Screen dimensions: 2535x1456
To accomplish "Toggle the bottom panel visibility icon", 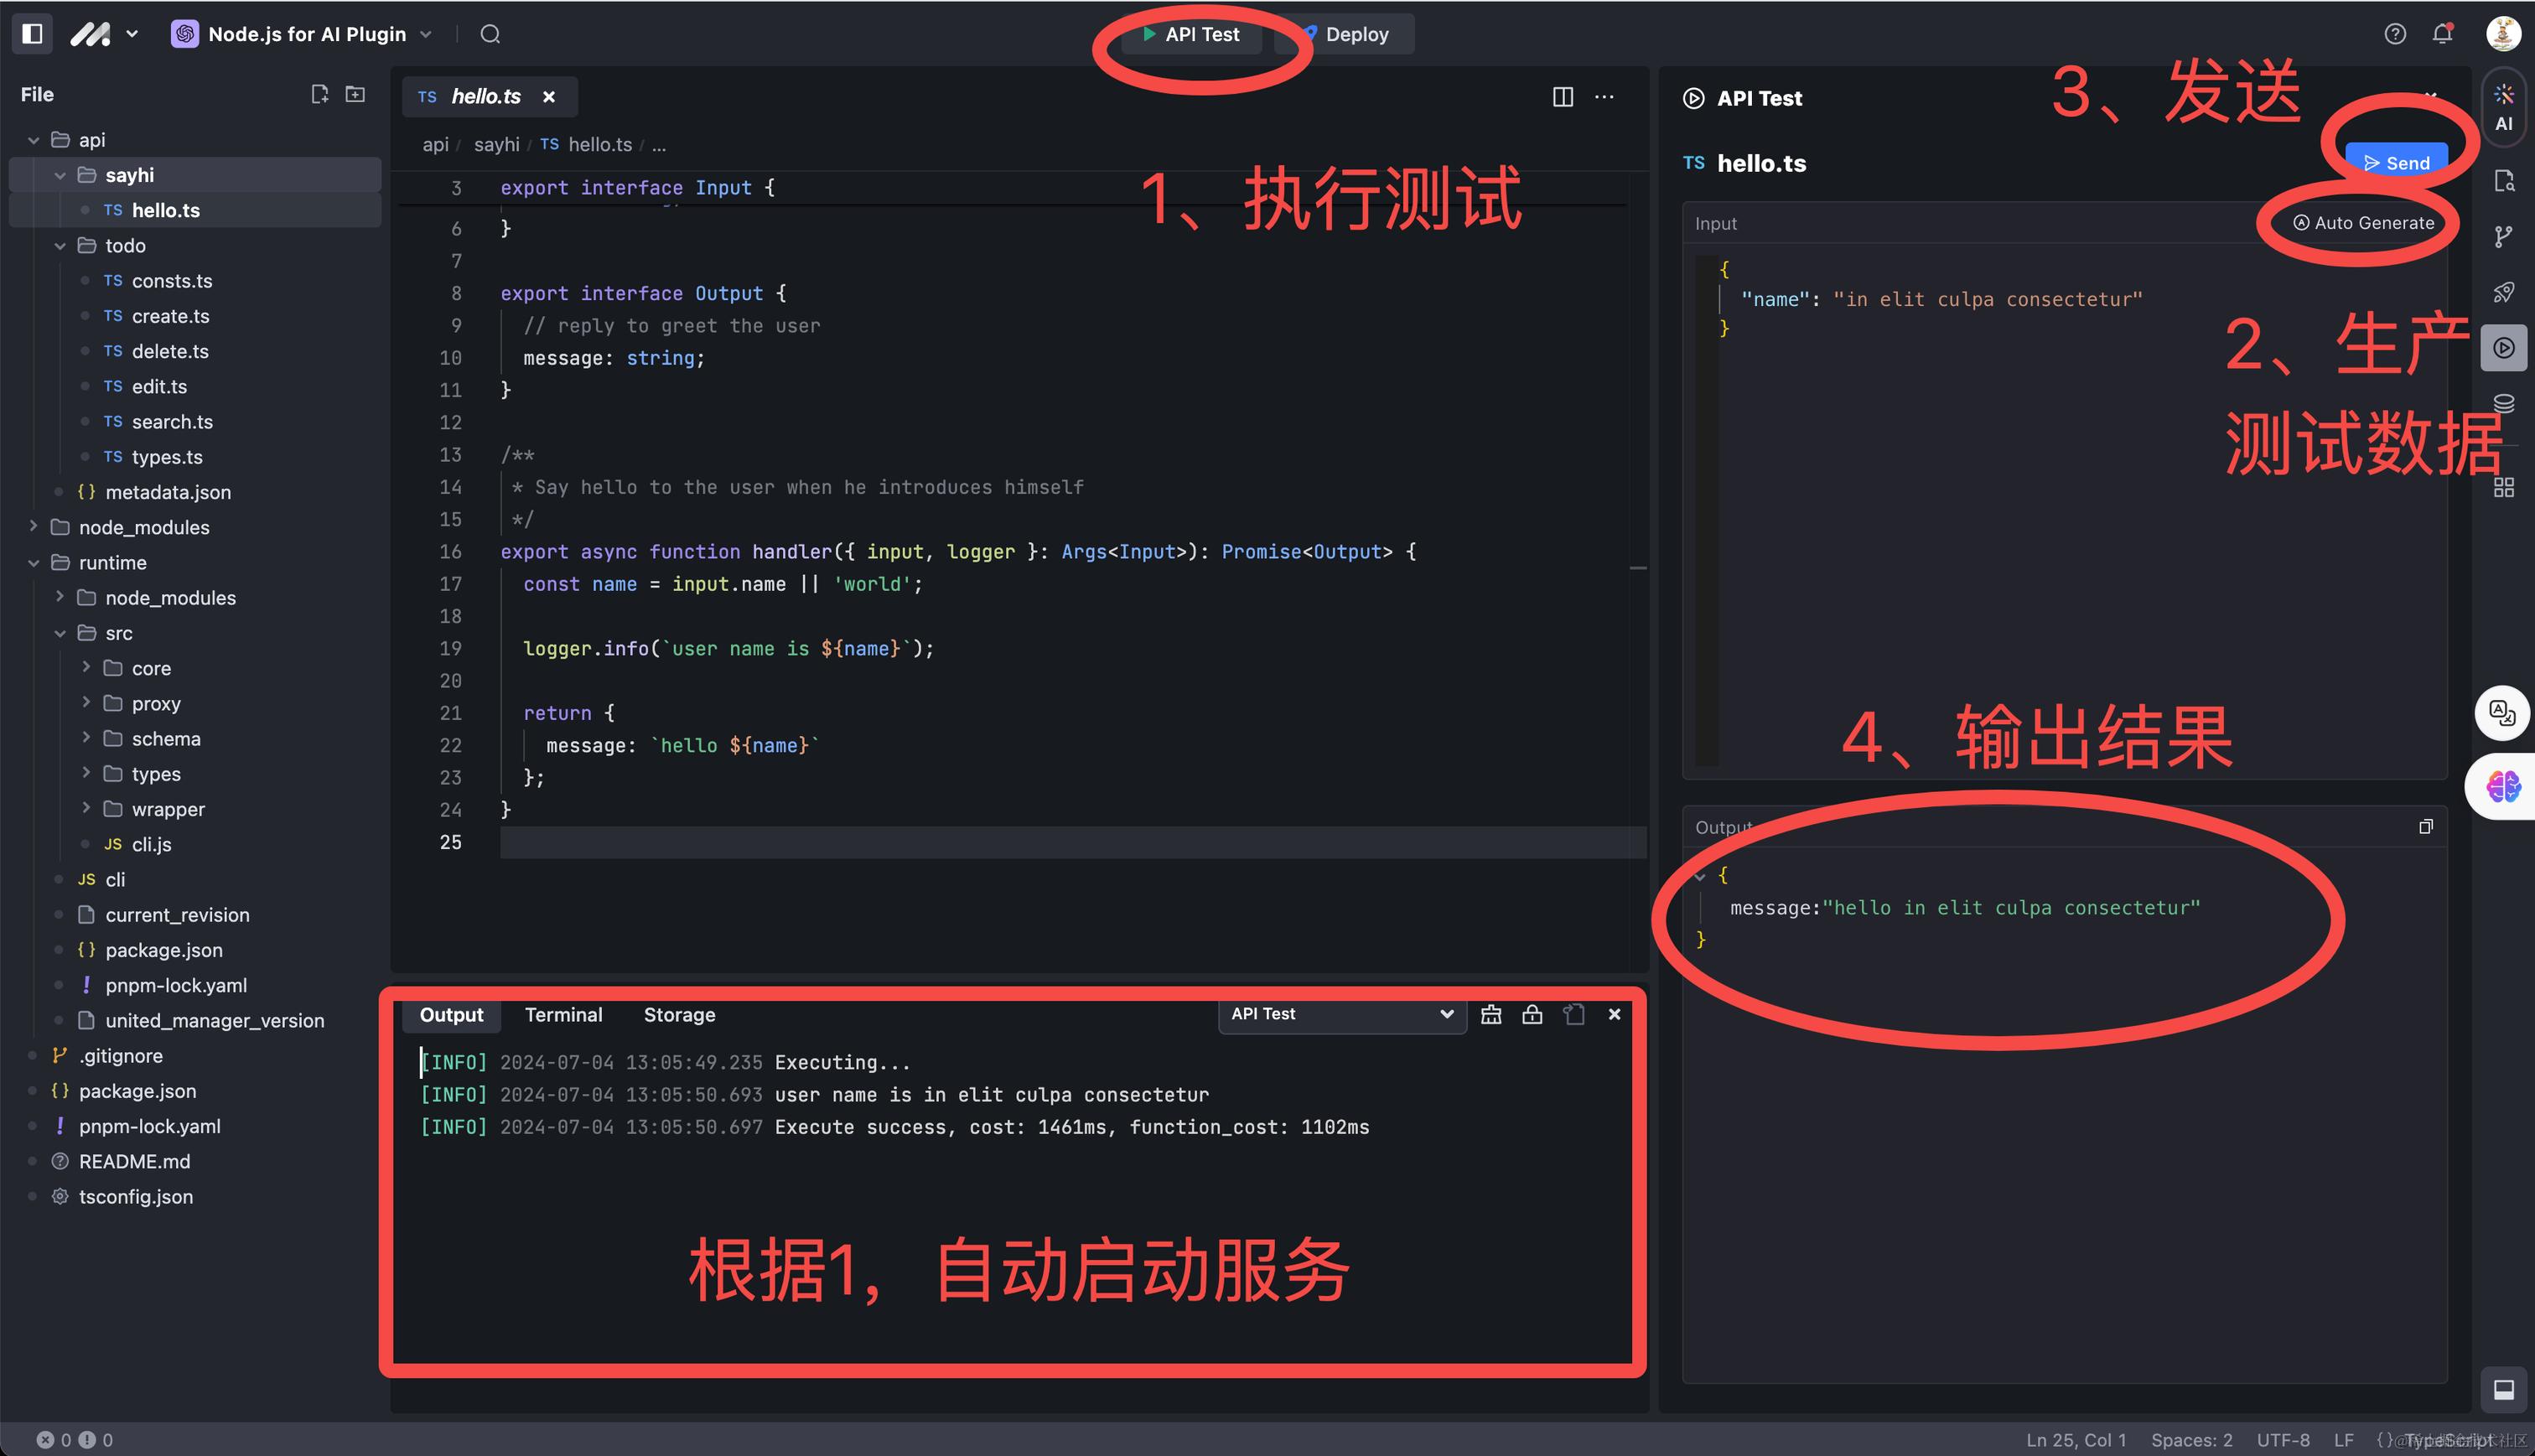I will 2503,1389.
